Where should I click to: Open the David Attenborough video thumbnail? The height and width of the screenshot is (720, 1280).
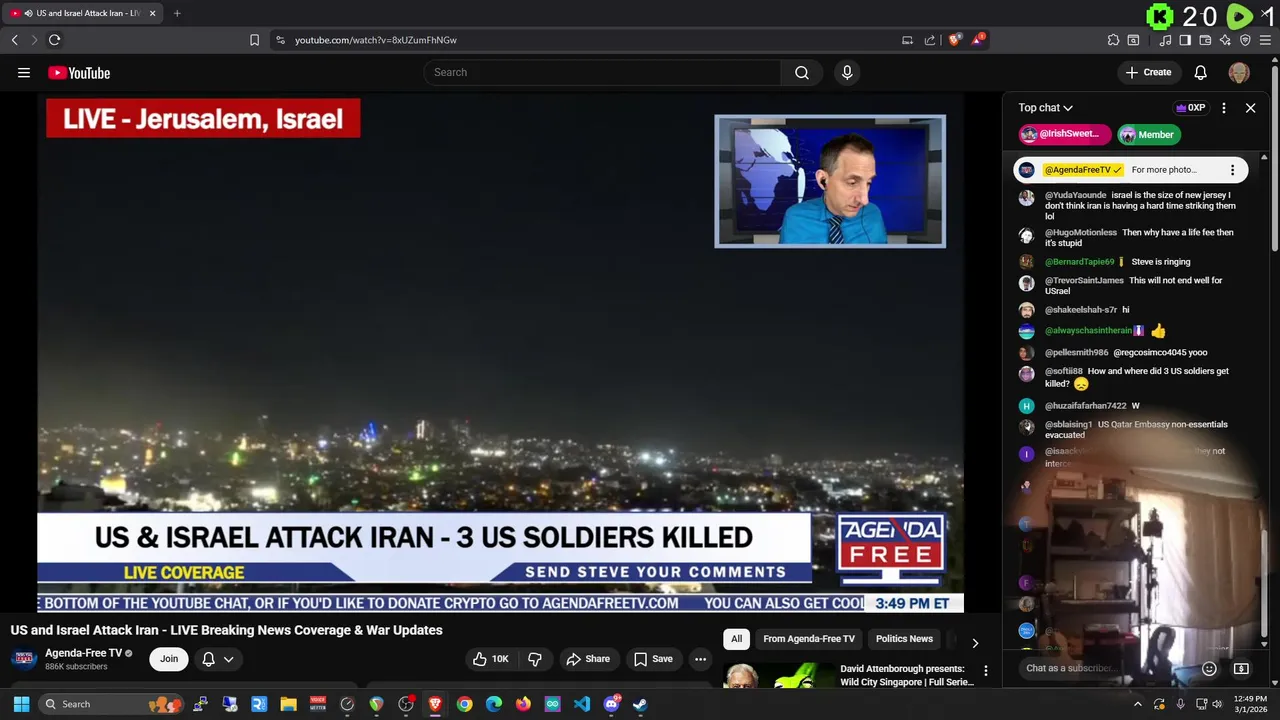coord(778,676)
